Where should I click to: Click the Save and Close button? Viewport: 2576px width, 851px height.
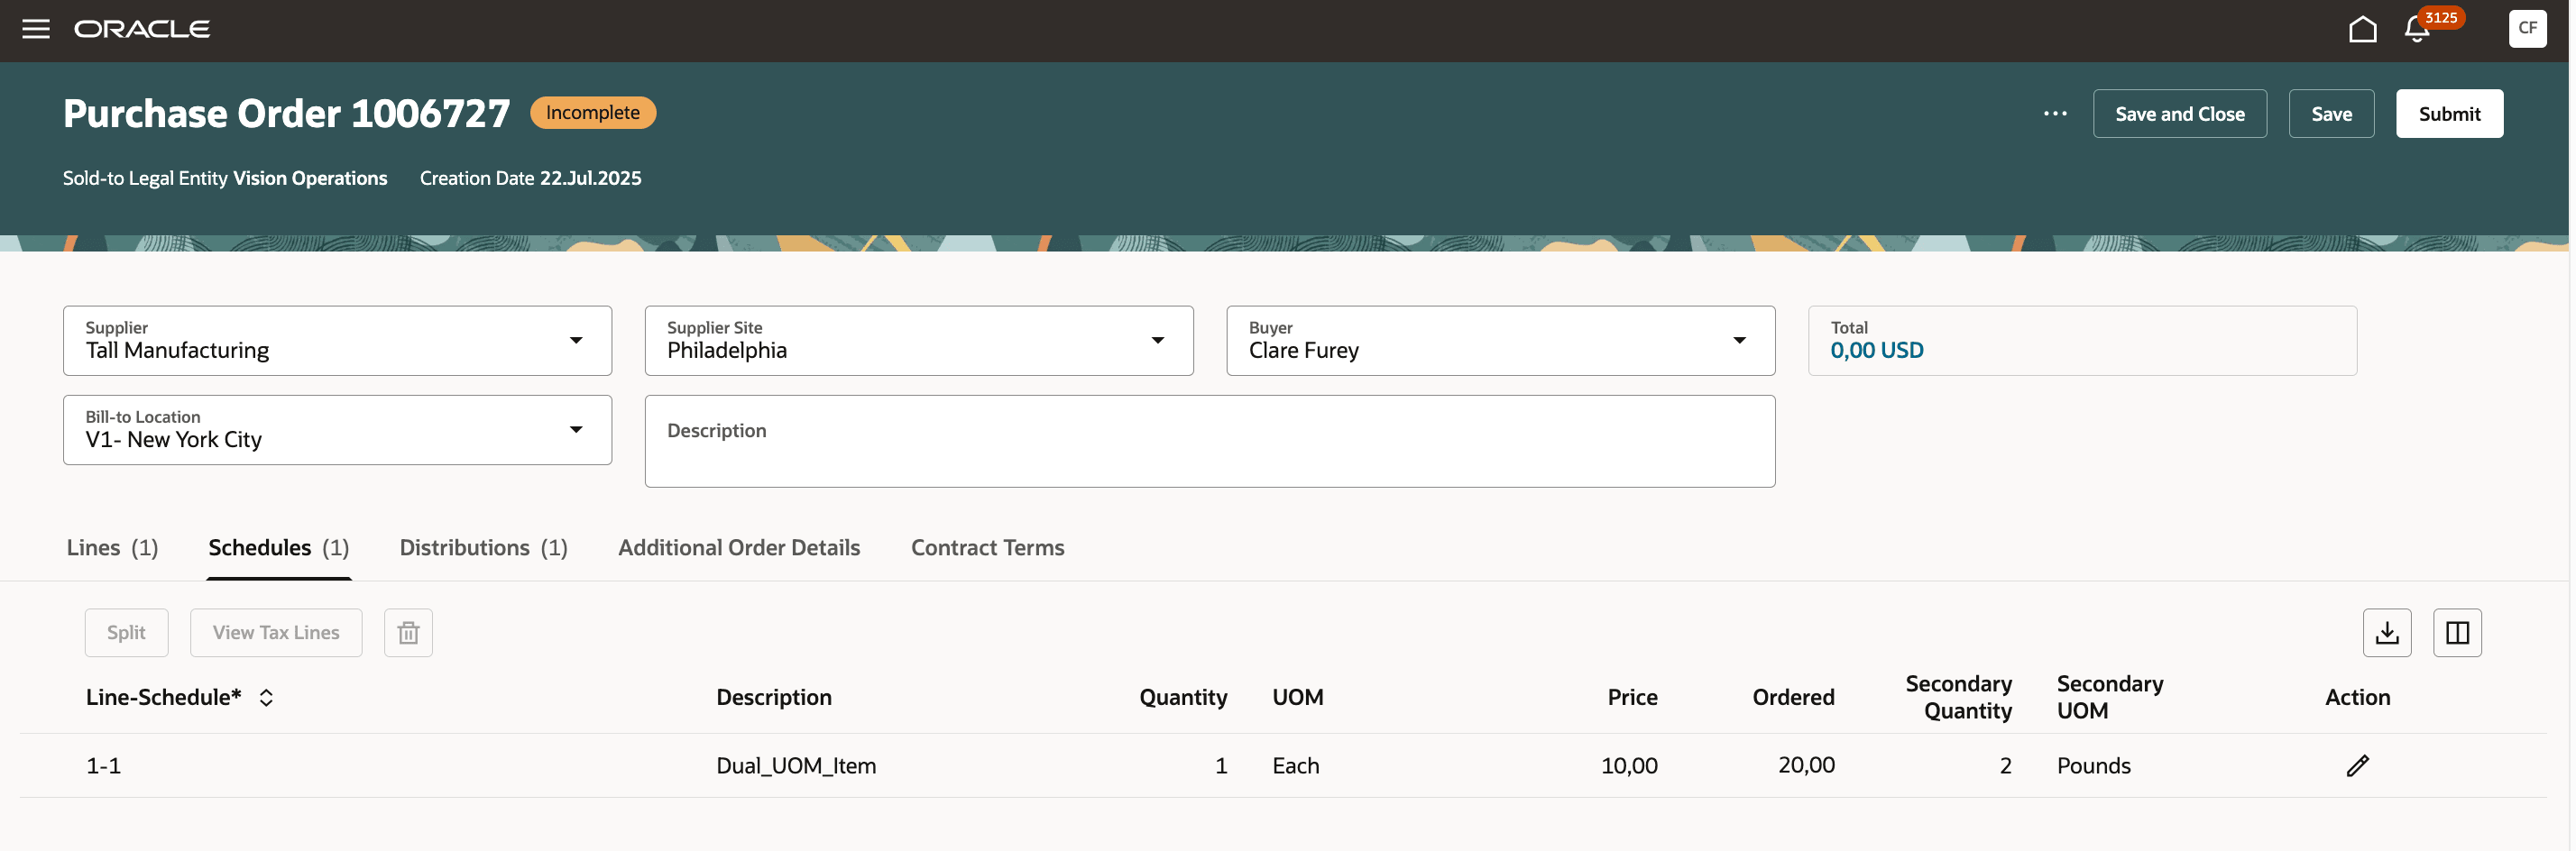pos(2179,114)
